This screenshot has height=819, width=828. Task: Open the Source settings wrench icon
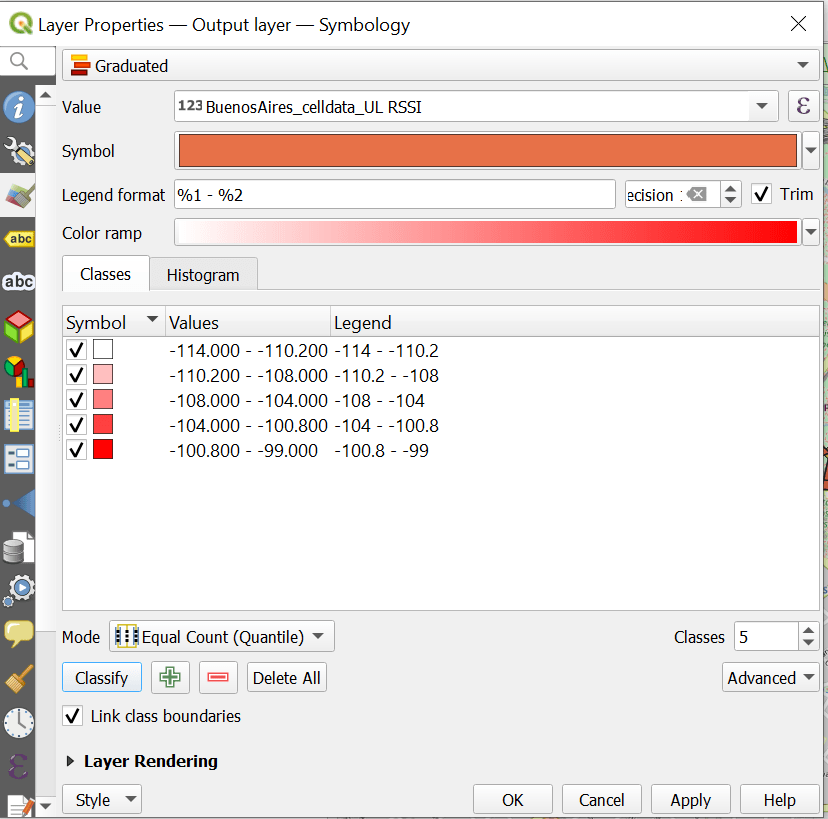(x=18, y=151)
